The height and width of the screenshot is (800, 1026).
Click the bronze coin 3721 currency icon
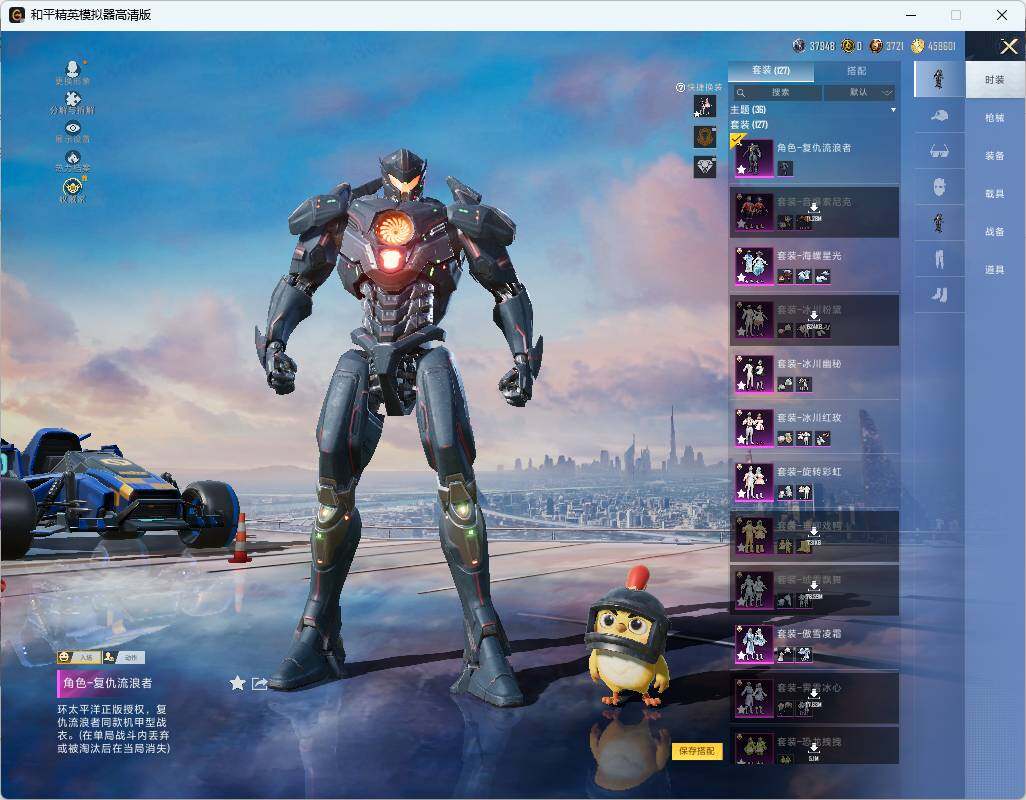[x=876, y=46]
